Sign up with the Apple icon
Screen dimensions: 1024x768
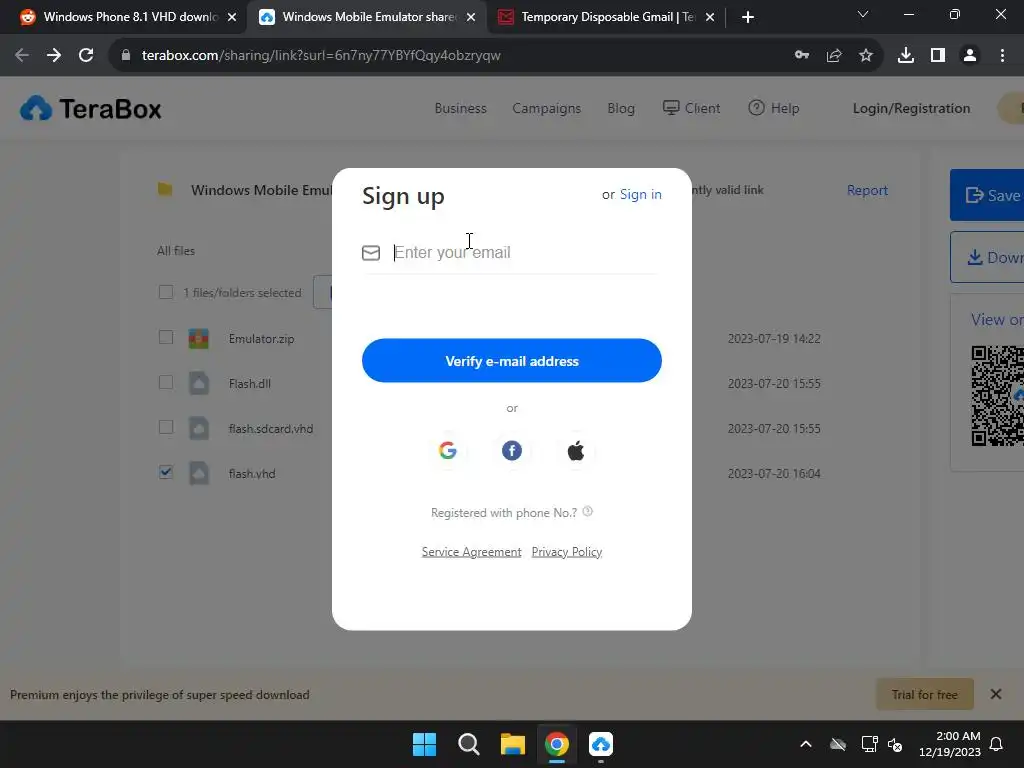tap(575, 451)
